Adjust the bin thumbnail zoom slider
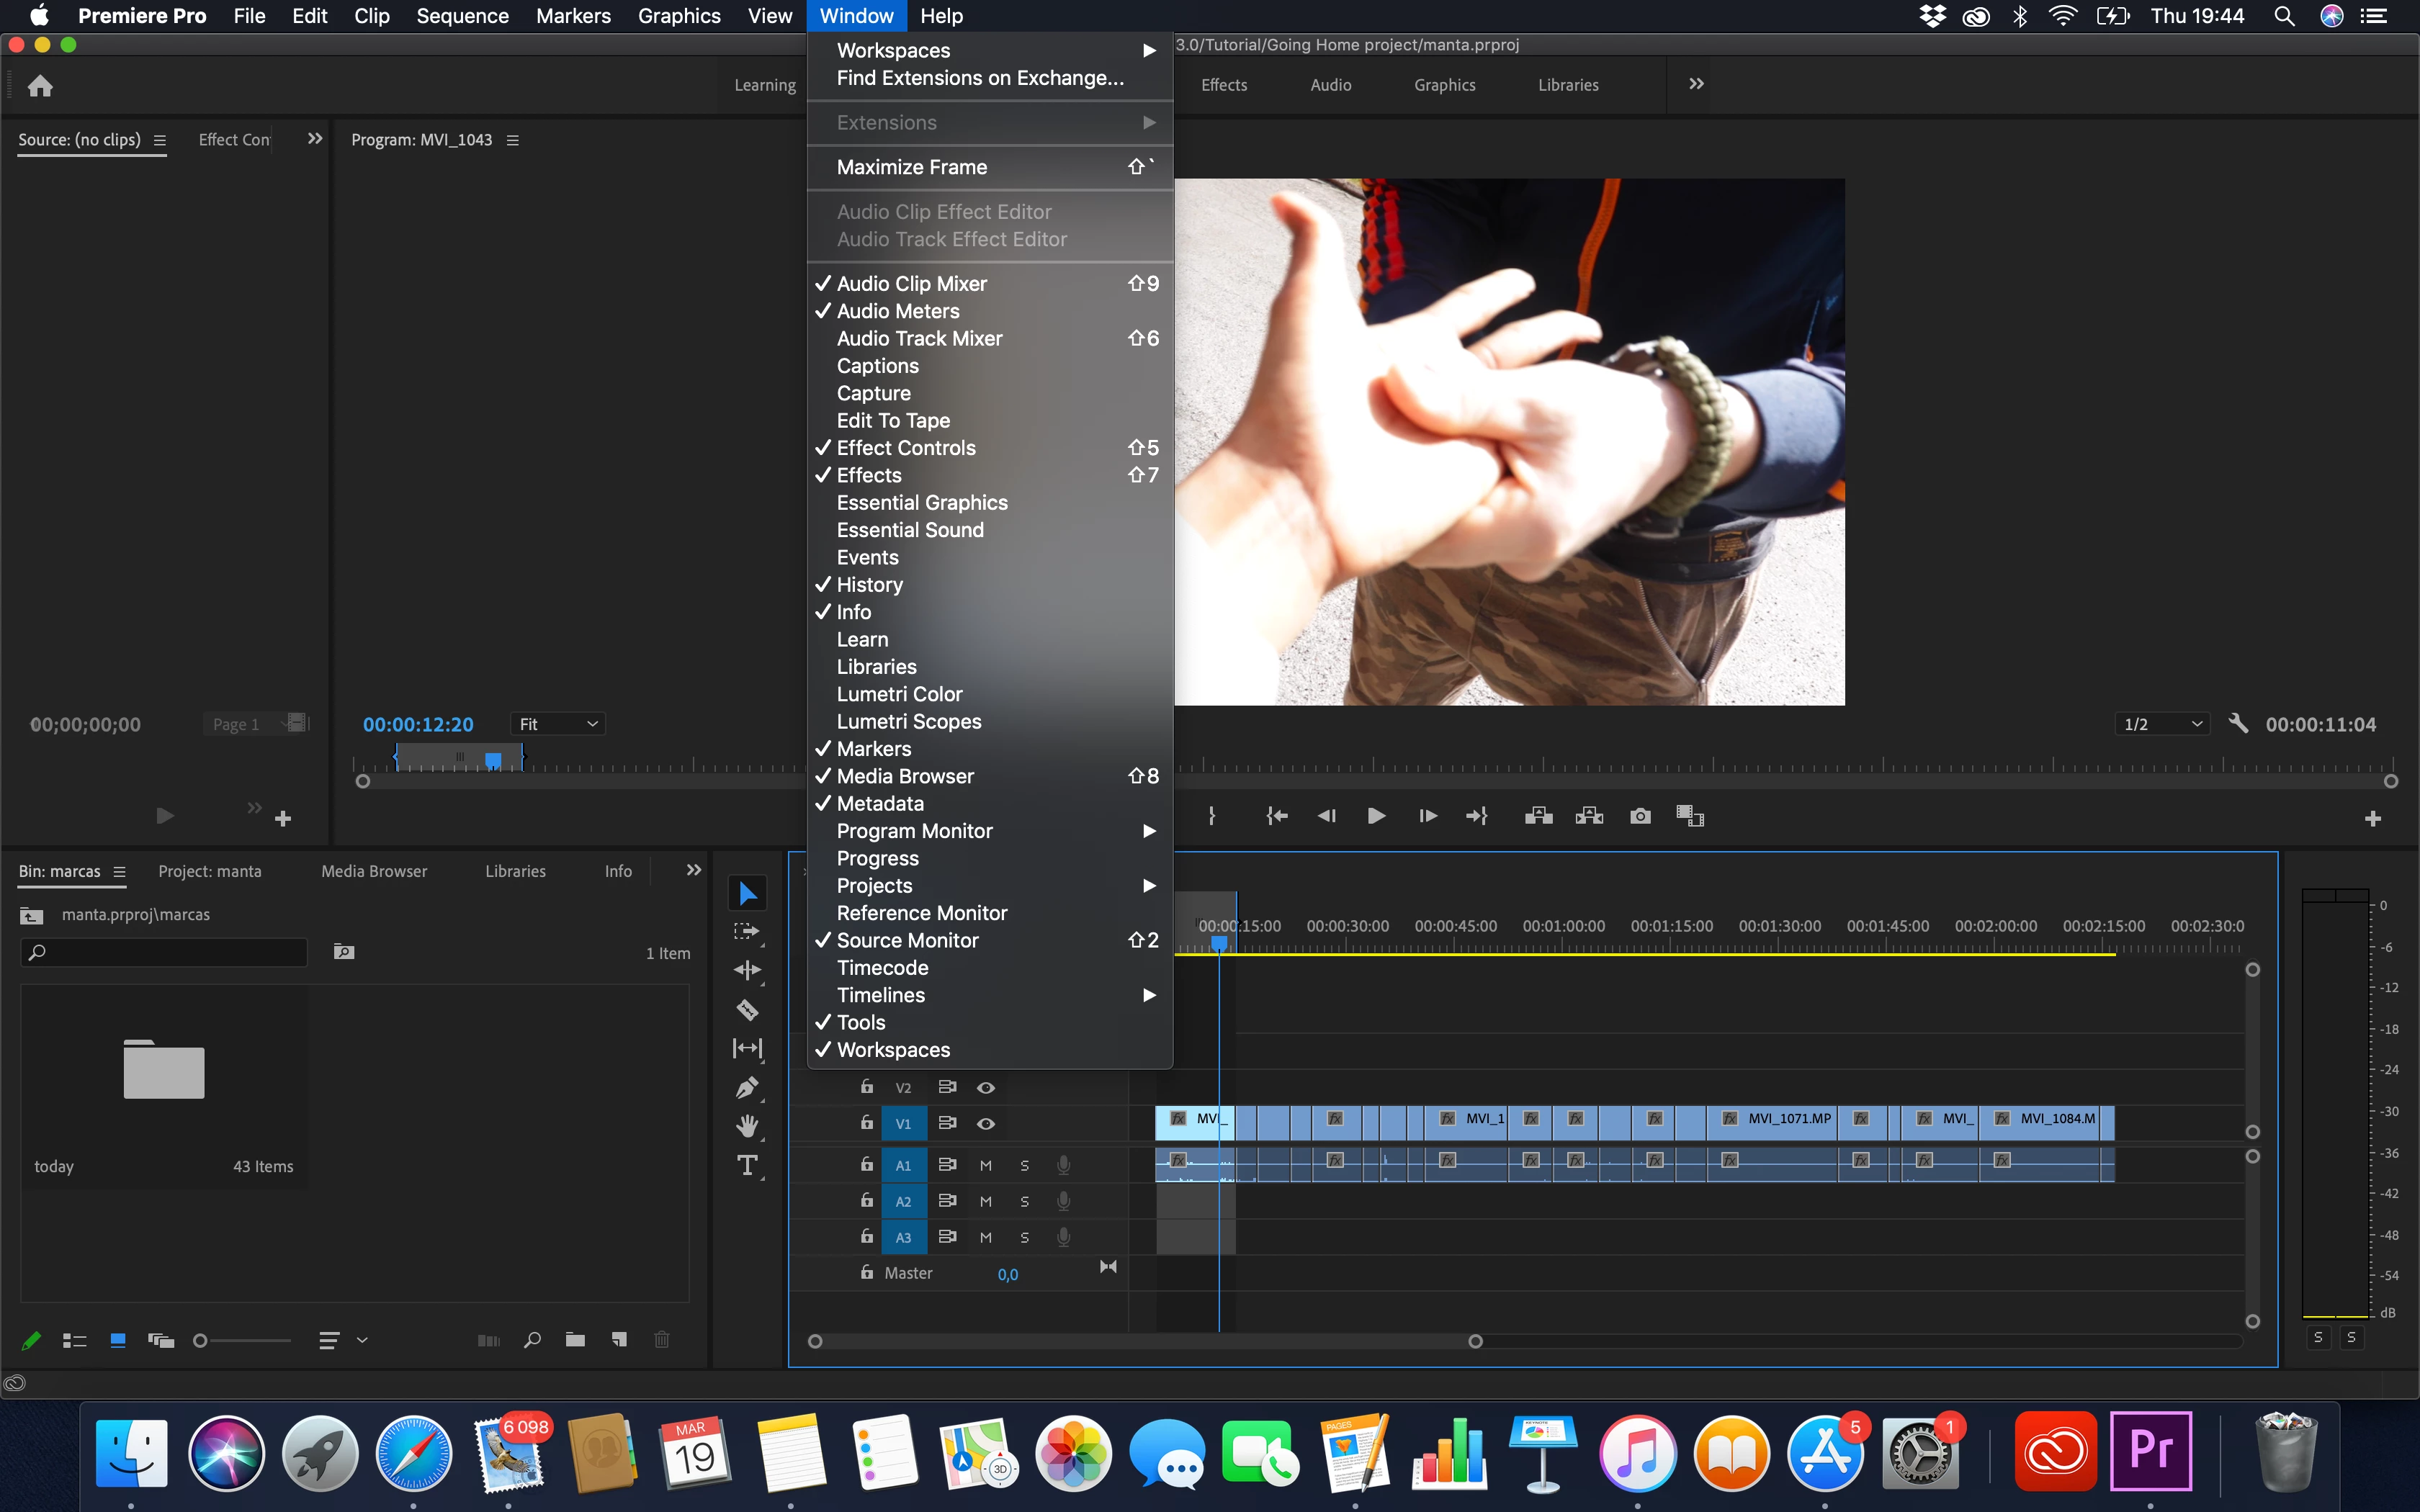 pos(201,1341)
